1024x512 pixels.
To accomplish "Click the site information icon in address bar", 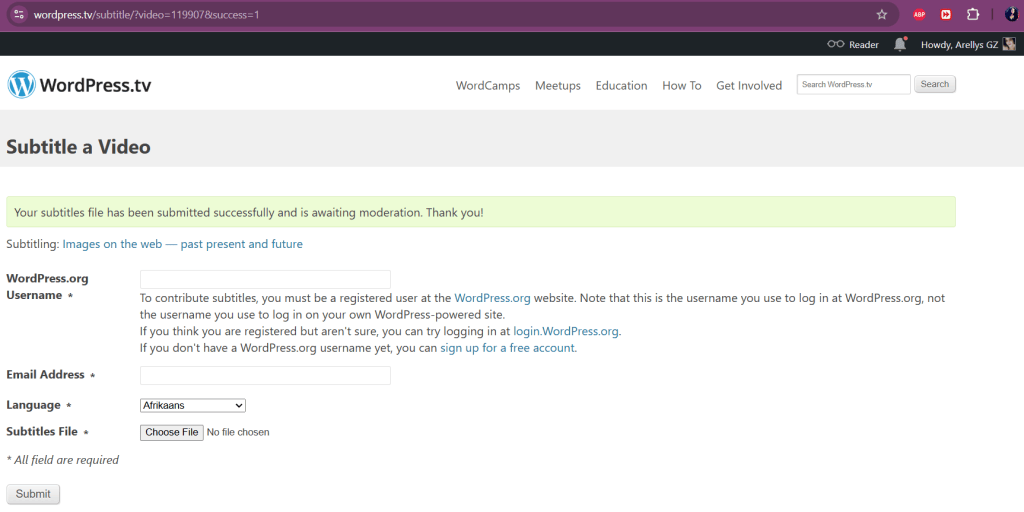I will click(x=18, y=14).
